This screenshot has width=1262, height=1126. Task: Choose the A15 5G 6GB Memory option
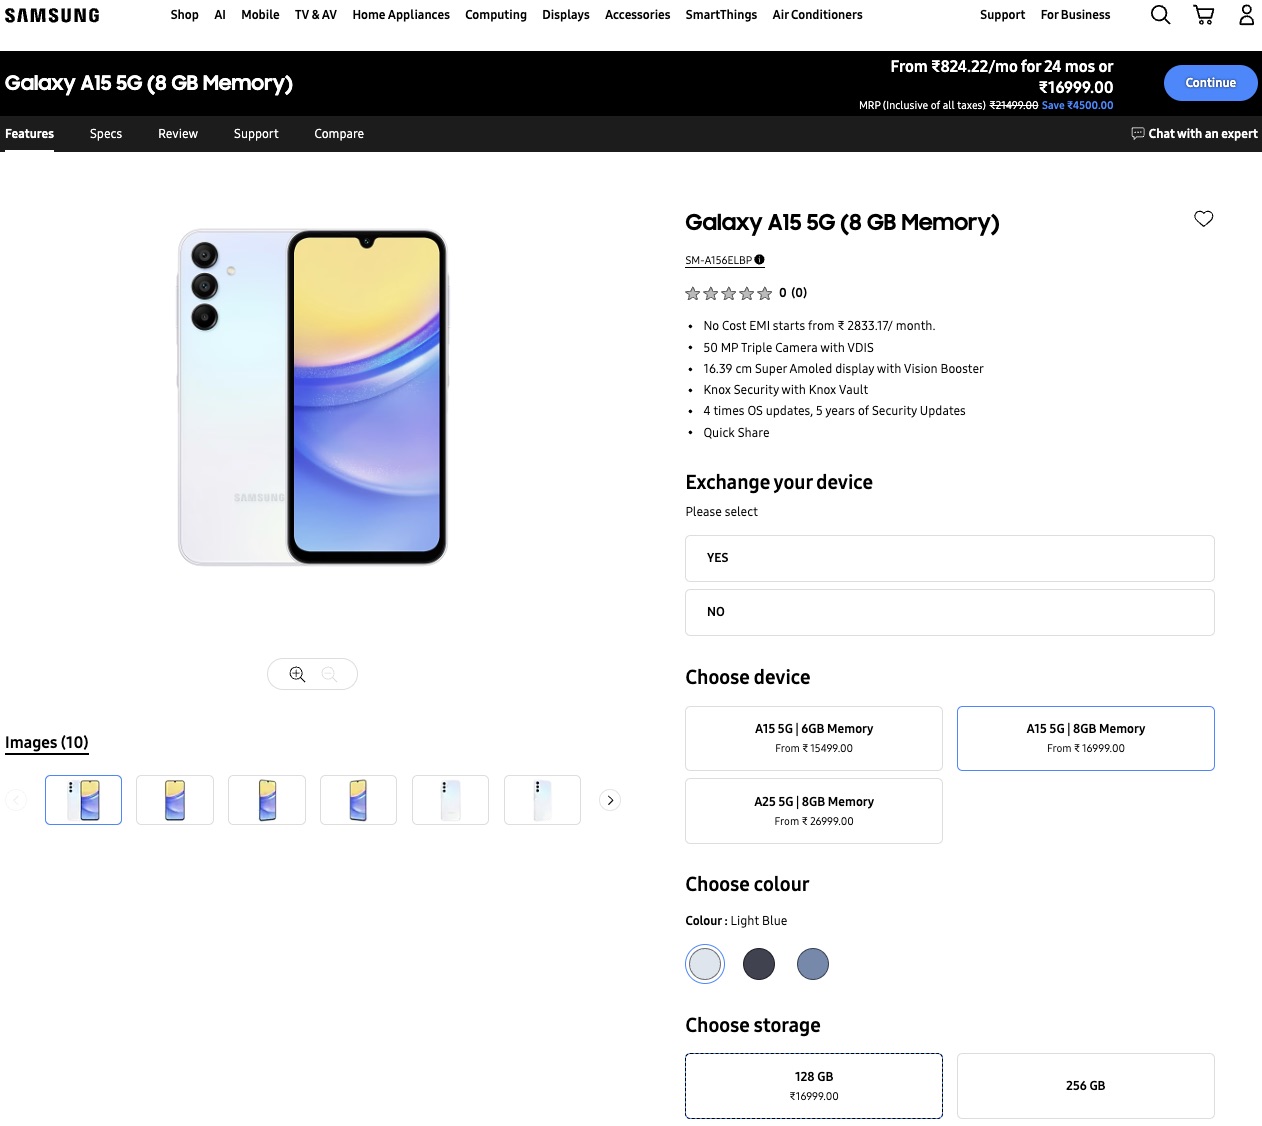814,738
